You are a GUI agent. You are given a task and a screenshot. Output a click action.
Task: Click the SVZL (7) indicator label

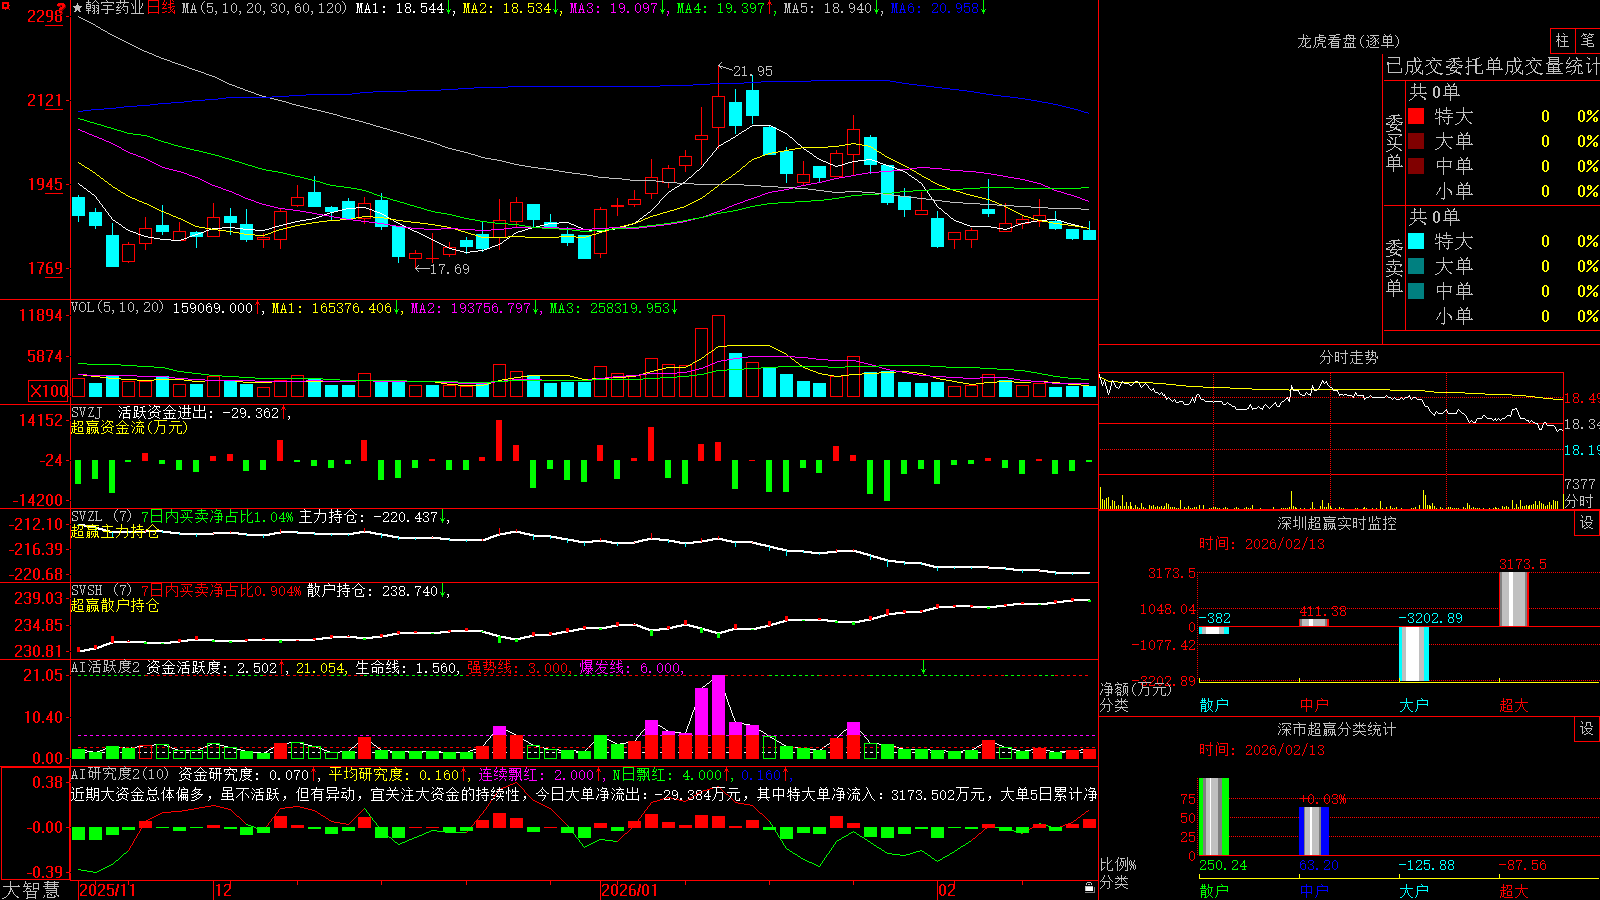(x=101, y=517)
